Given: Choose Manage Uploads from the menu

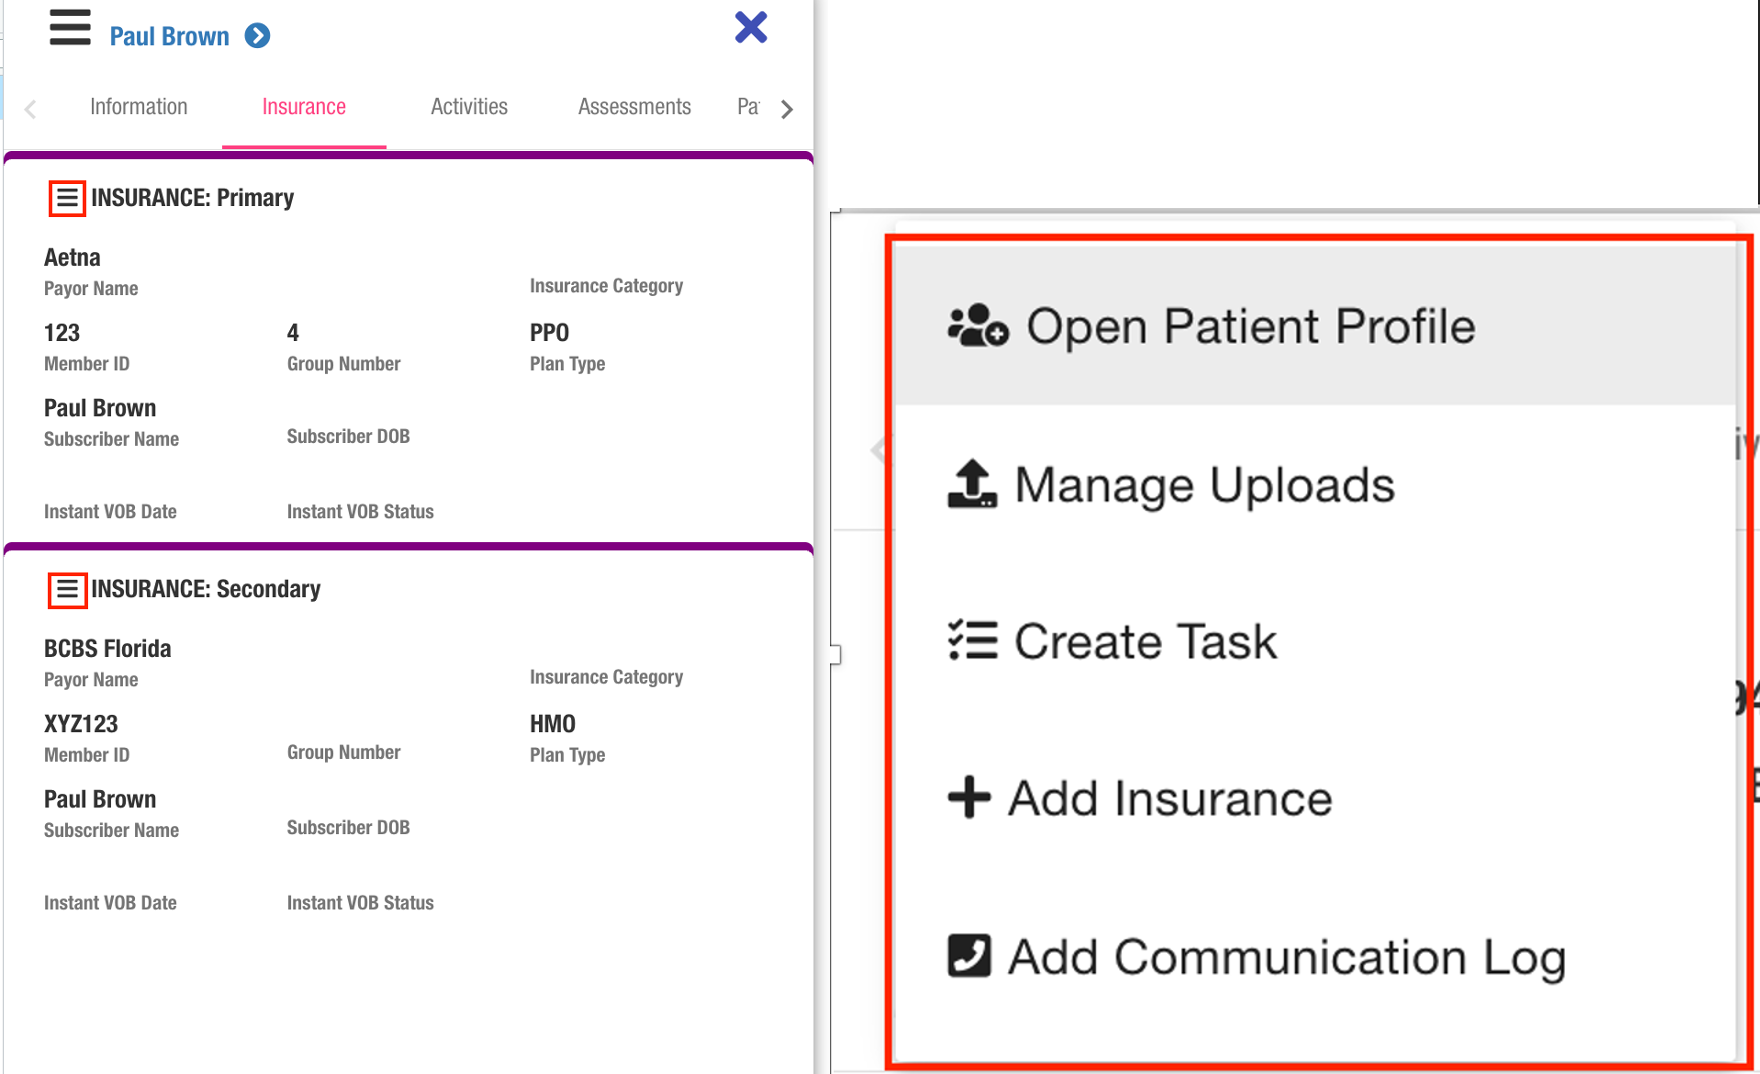Looking at the screenshot, I should pyautogui.click(x=1204, y=485).
